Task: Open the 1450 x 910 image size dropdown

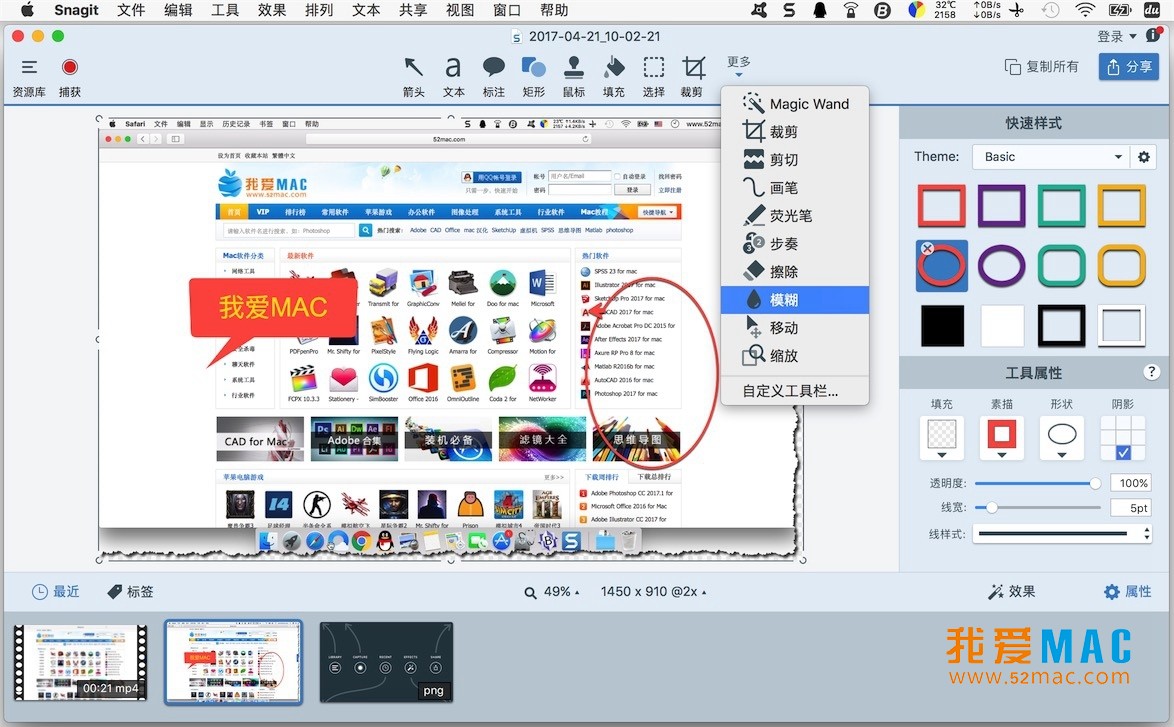Action: 654,591
